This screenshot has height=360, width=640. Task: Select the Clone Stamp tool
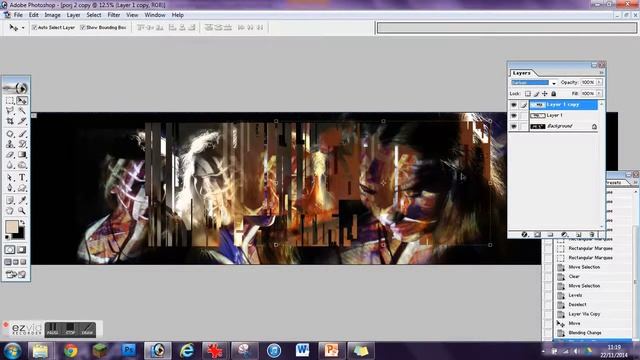(10, 144)
